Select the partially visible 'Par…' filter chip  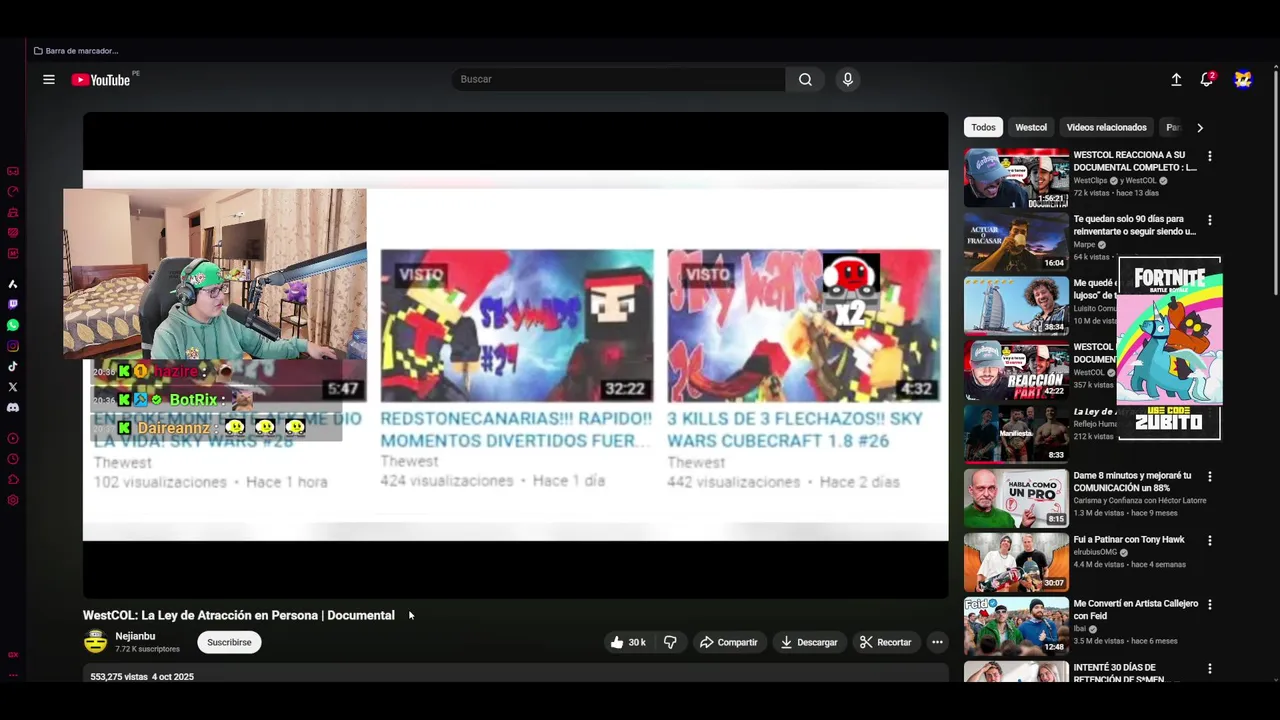(x=1172, y=128)
